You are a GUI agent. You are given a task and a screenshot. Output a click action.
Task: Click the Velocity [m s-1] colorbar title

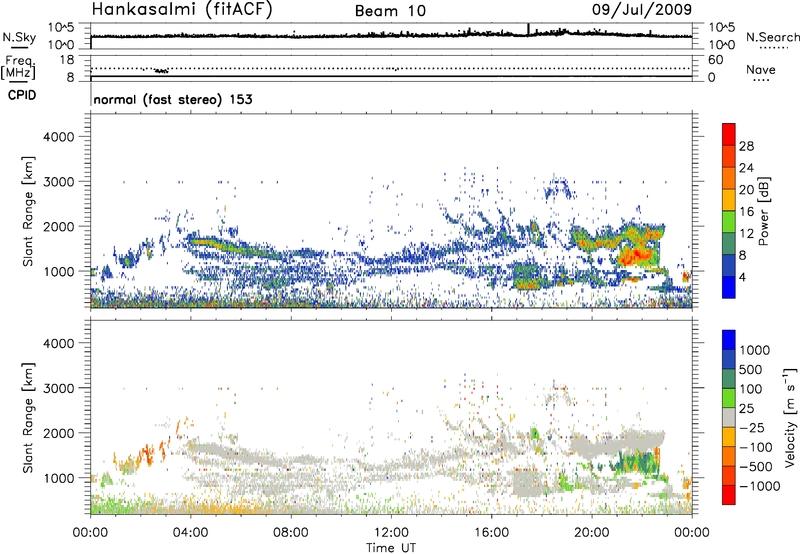[790, 417]
